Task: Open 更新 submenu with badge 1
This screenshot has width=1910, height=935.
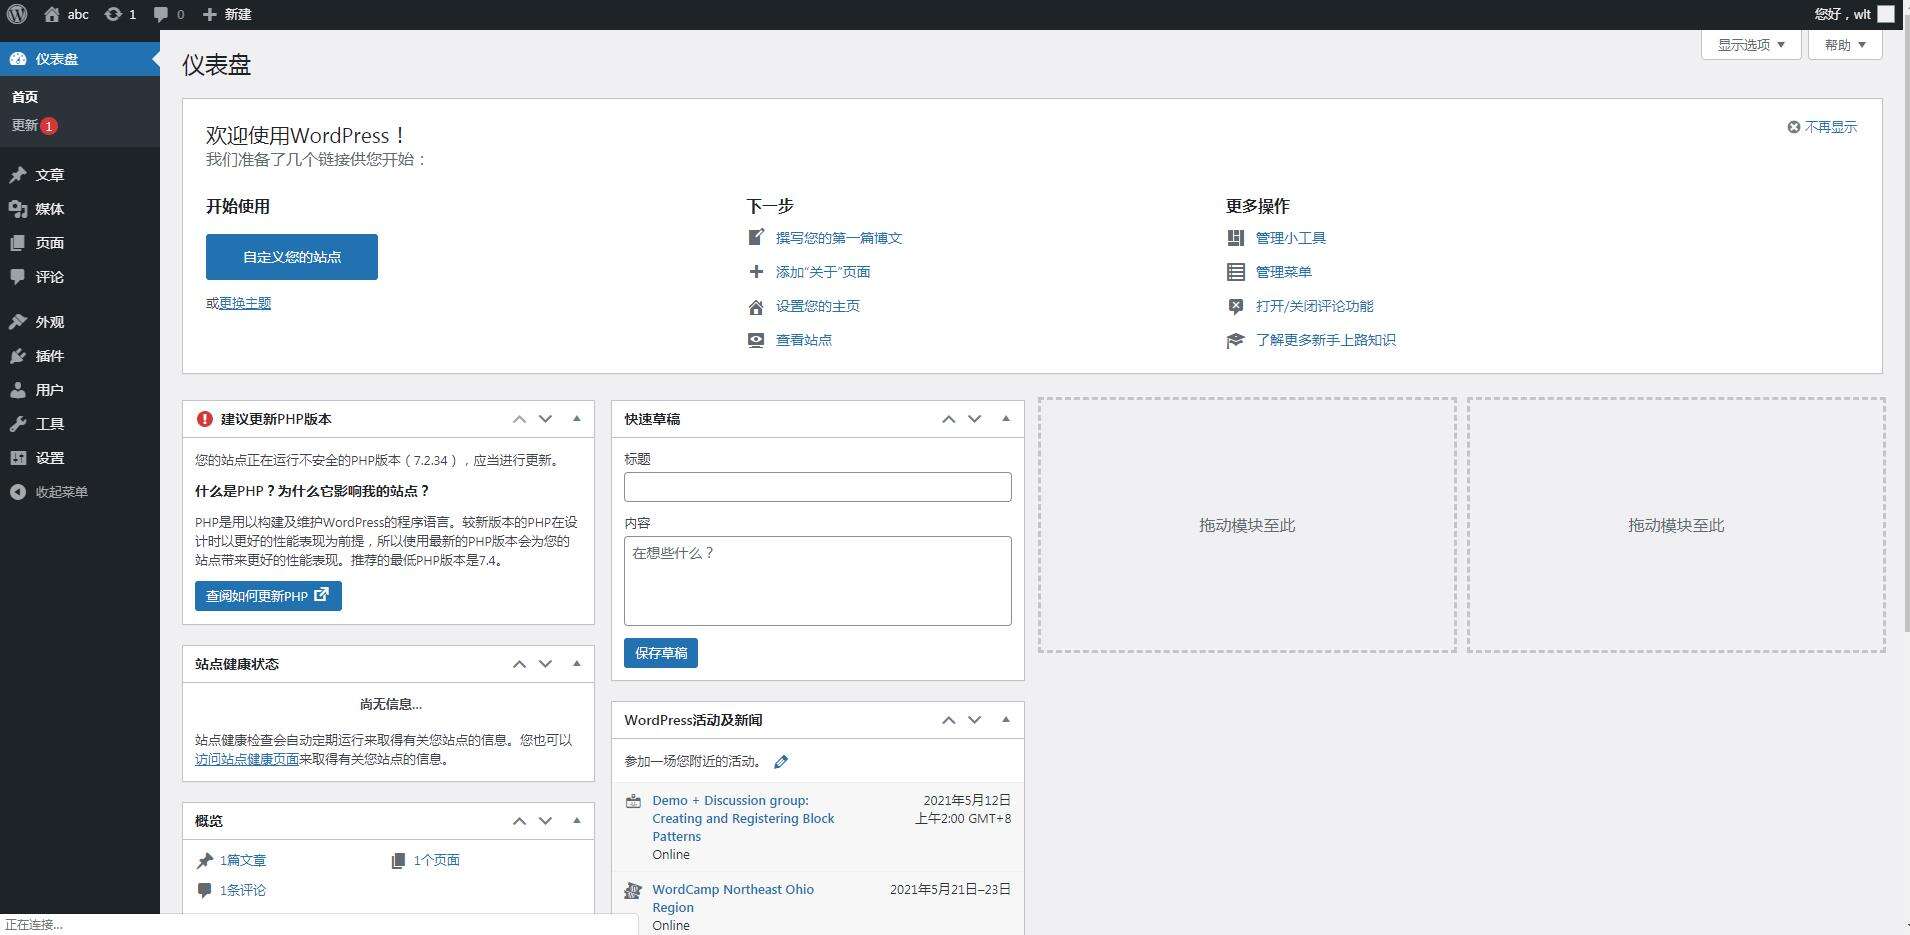Action: [x=34, y=125]
